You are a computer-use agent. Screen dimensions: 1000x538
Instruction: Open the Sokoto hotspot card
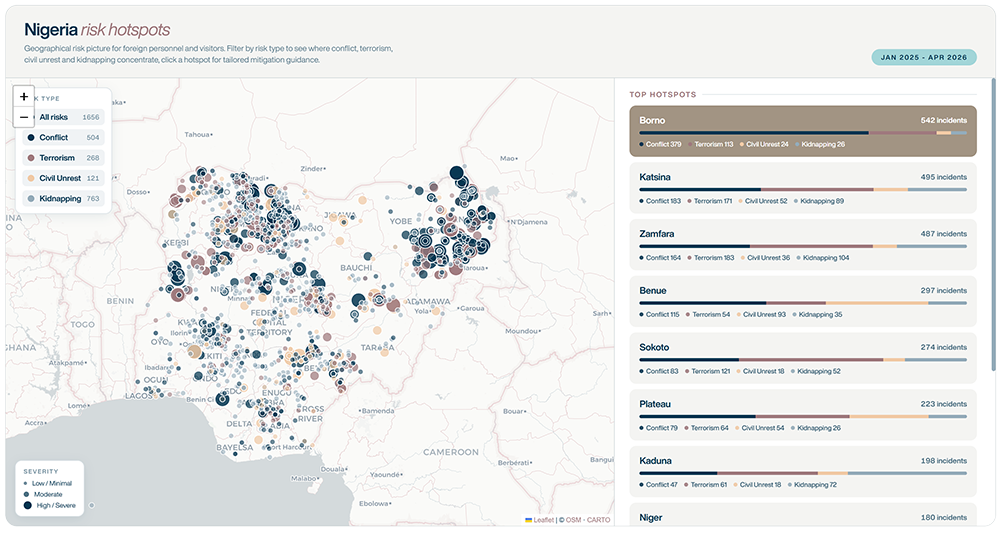(802, 358)
